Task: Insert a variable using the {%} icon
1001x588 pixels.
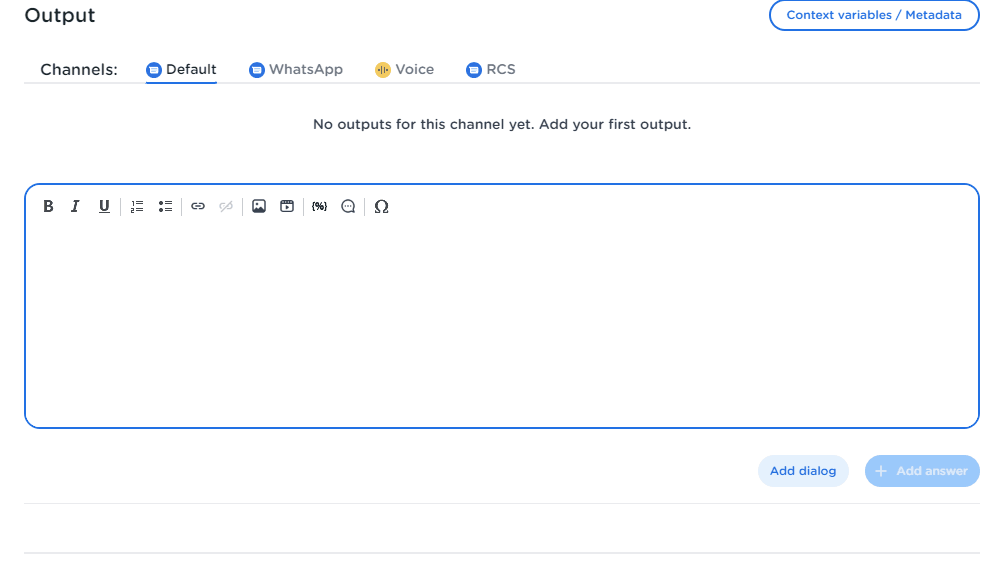Action: (319, 206)
